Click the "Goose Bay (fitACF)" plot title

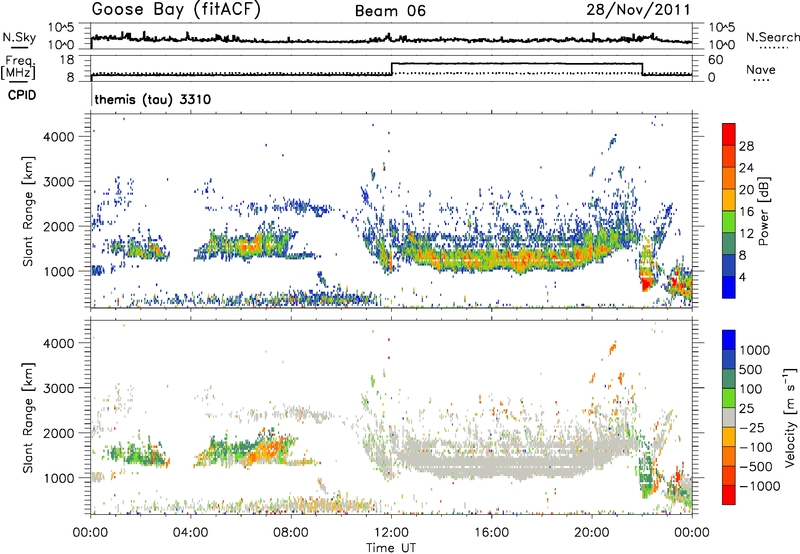(x=176, y=10)
